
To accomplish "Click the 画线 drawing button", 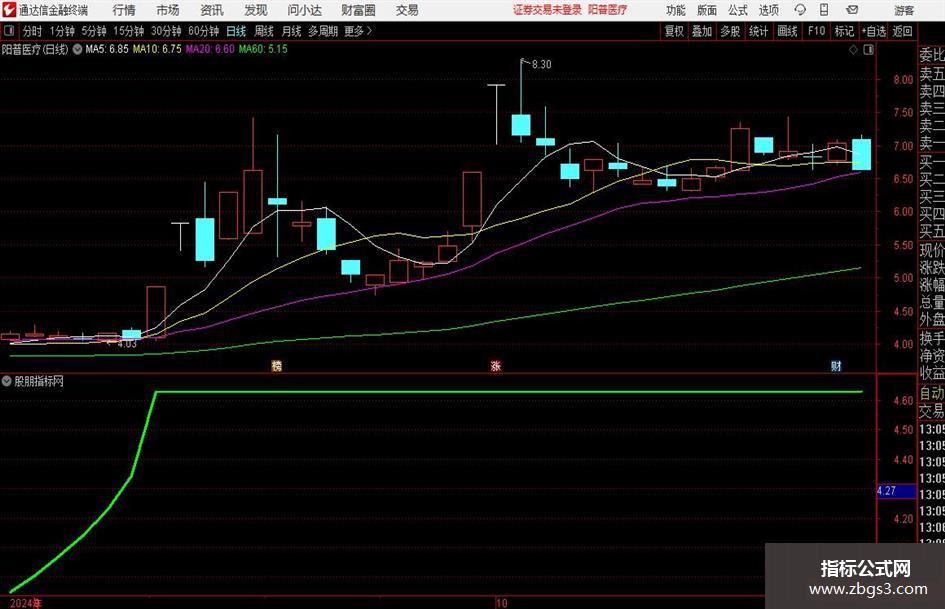I will [x=788, y=31].
